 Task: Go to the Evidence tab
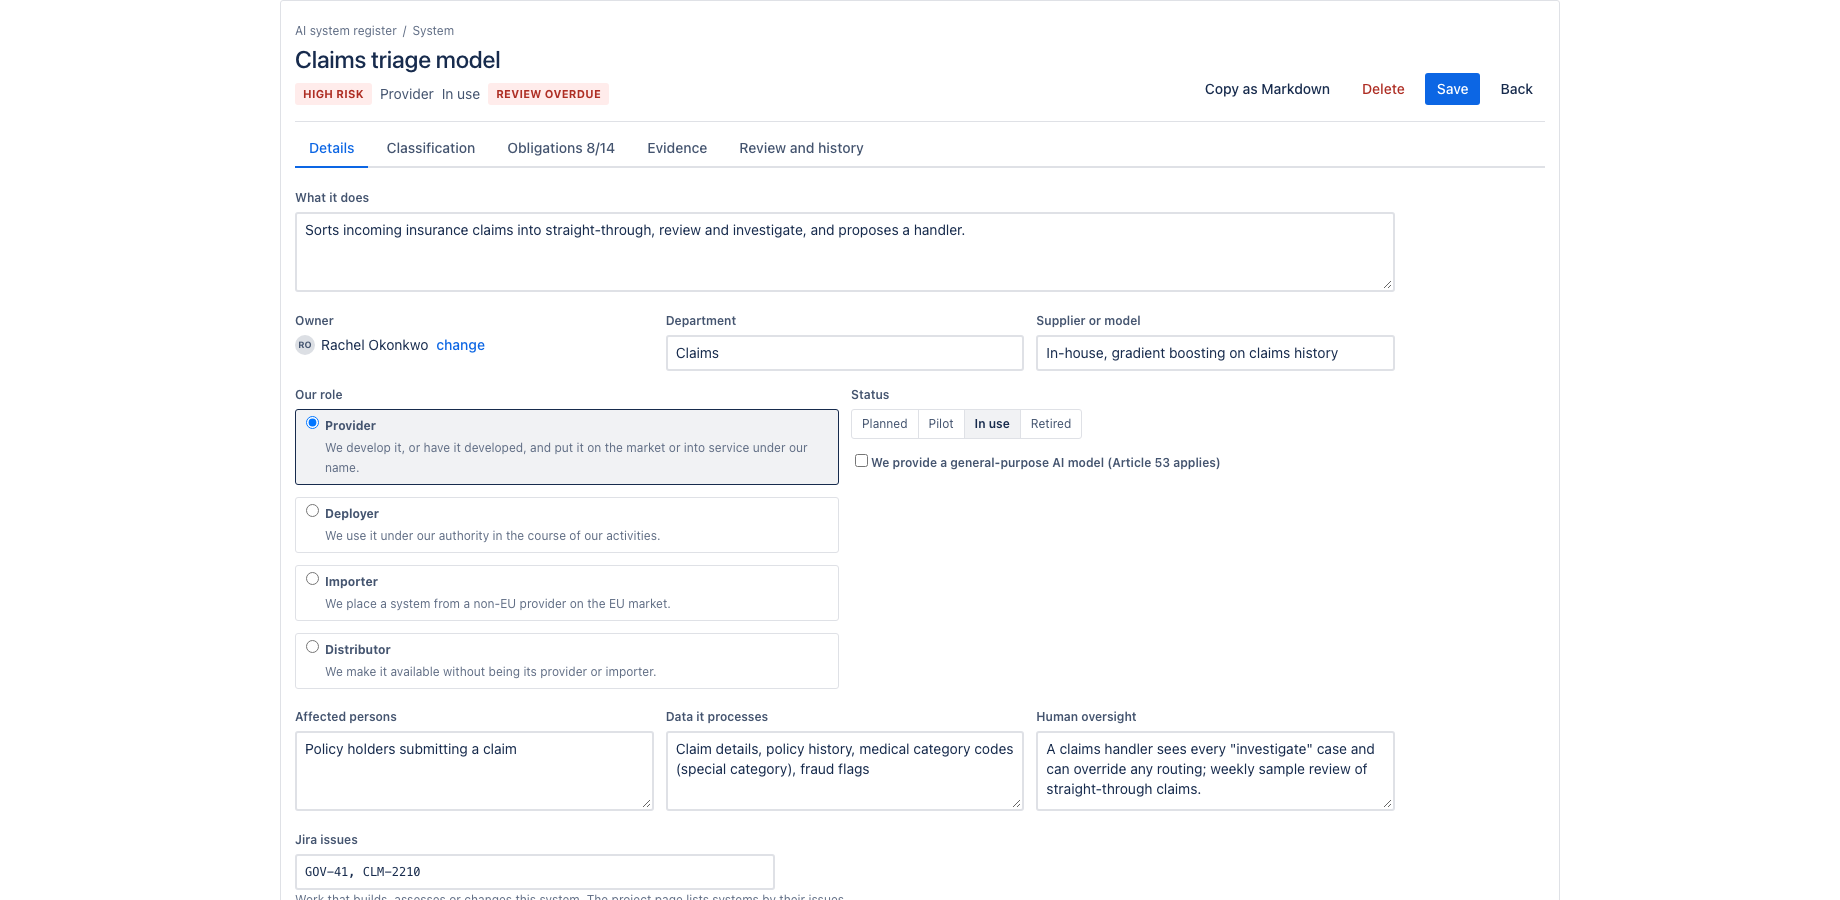point(677,148)
